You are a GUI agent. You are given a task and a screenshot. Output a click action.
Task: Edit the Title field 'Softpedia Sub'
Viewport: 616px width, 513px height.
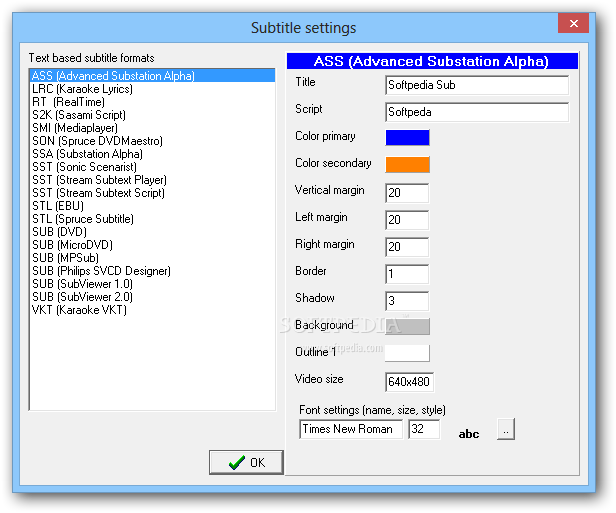477,85
